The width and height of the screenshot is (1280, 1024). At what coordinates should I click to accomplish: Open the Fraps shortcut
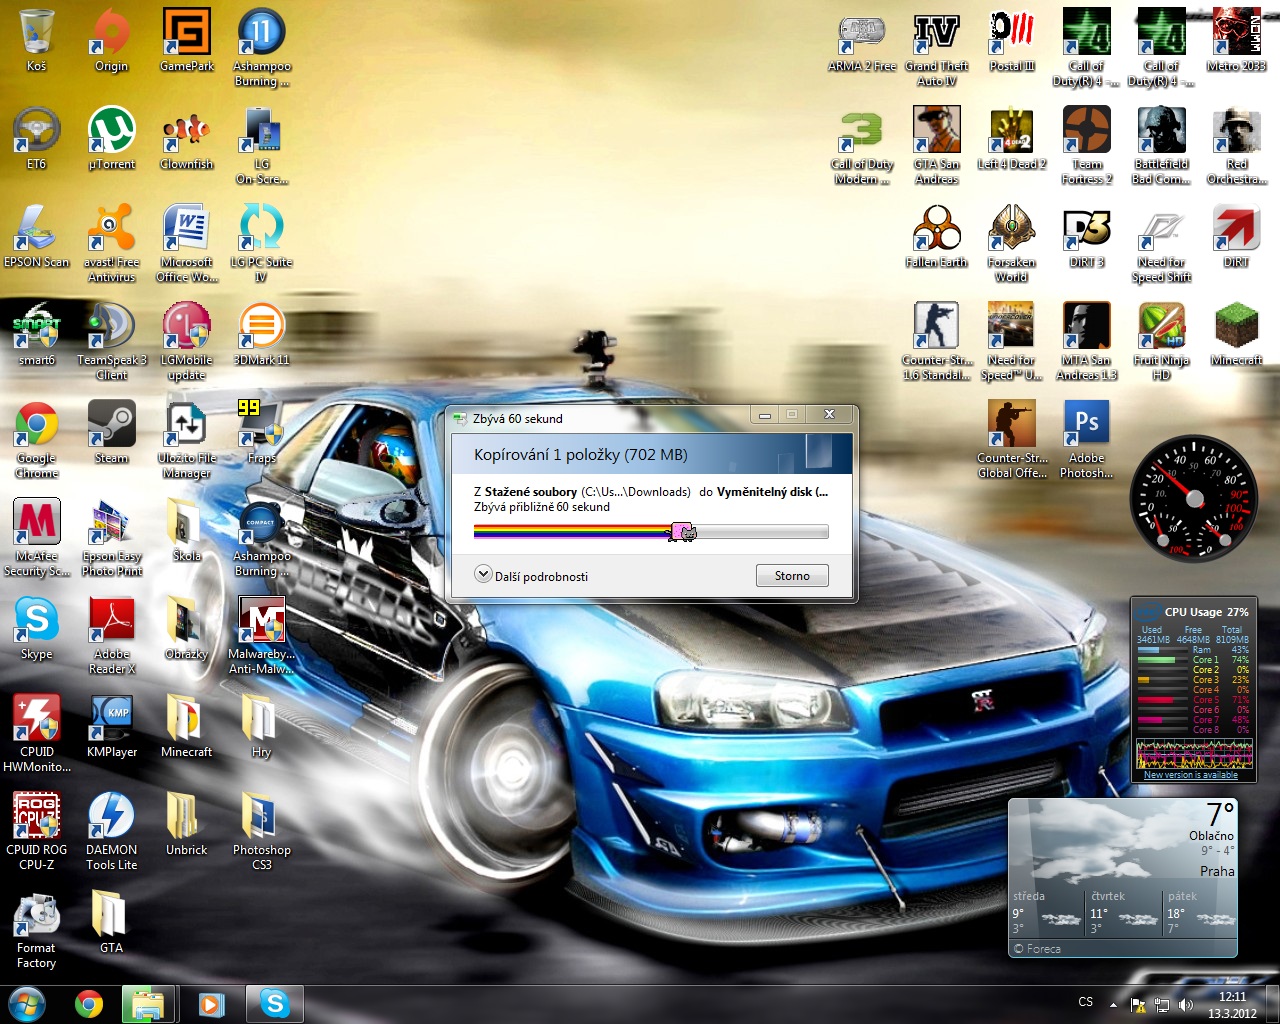tap(261, 432)
